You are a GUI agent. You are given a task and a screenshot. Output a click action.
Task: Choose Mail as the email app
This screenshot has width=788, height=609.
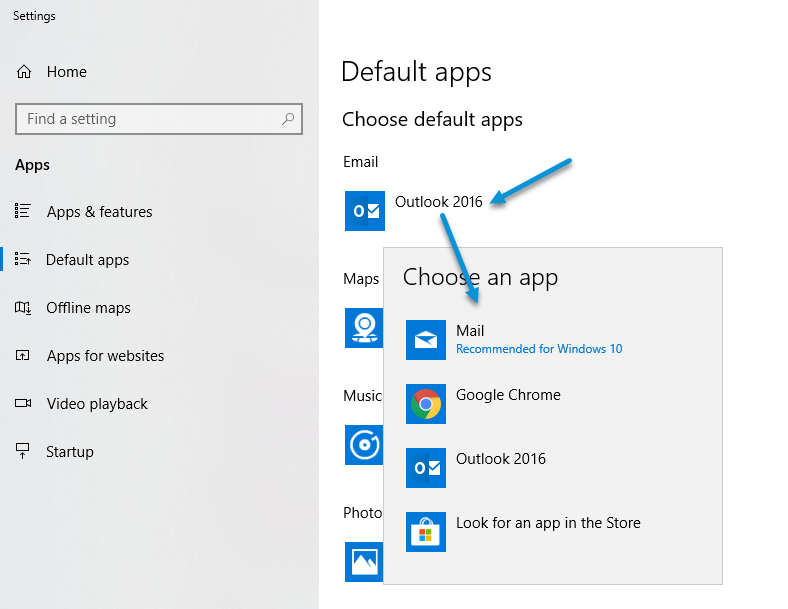click(553, 340)
